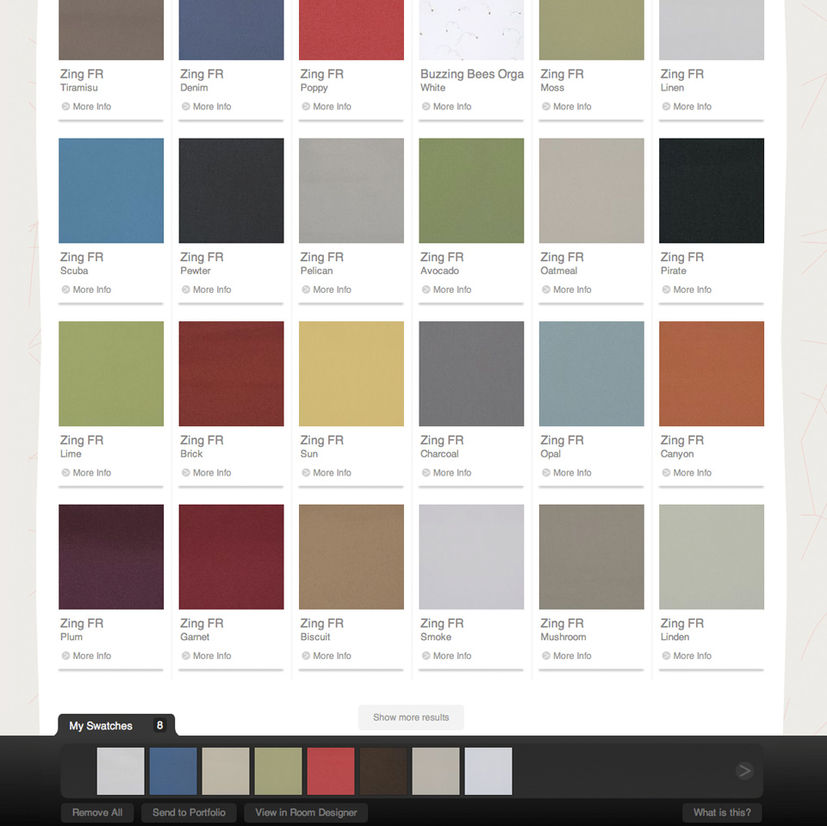Pick the blue swatch in My Swatches tray
Viewport: 827px width, 826px height.
tap(173, 772)
